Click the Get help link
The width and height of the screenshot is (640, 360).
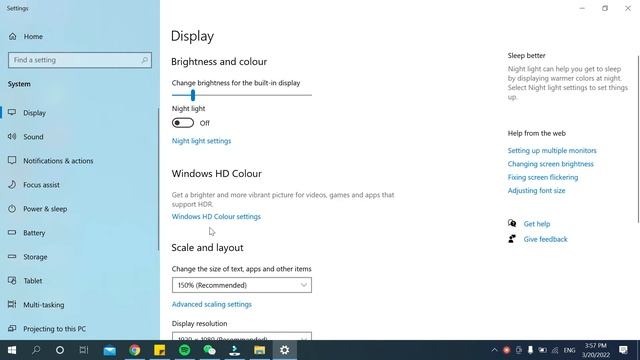[537, 224]
